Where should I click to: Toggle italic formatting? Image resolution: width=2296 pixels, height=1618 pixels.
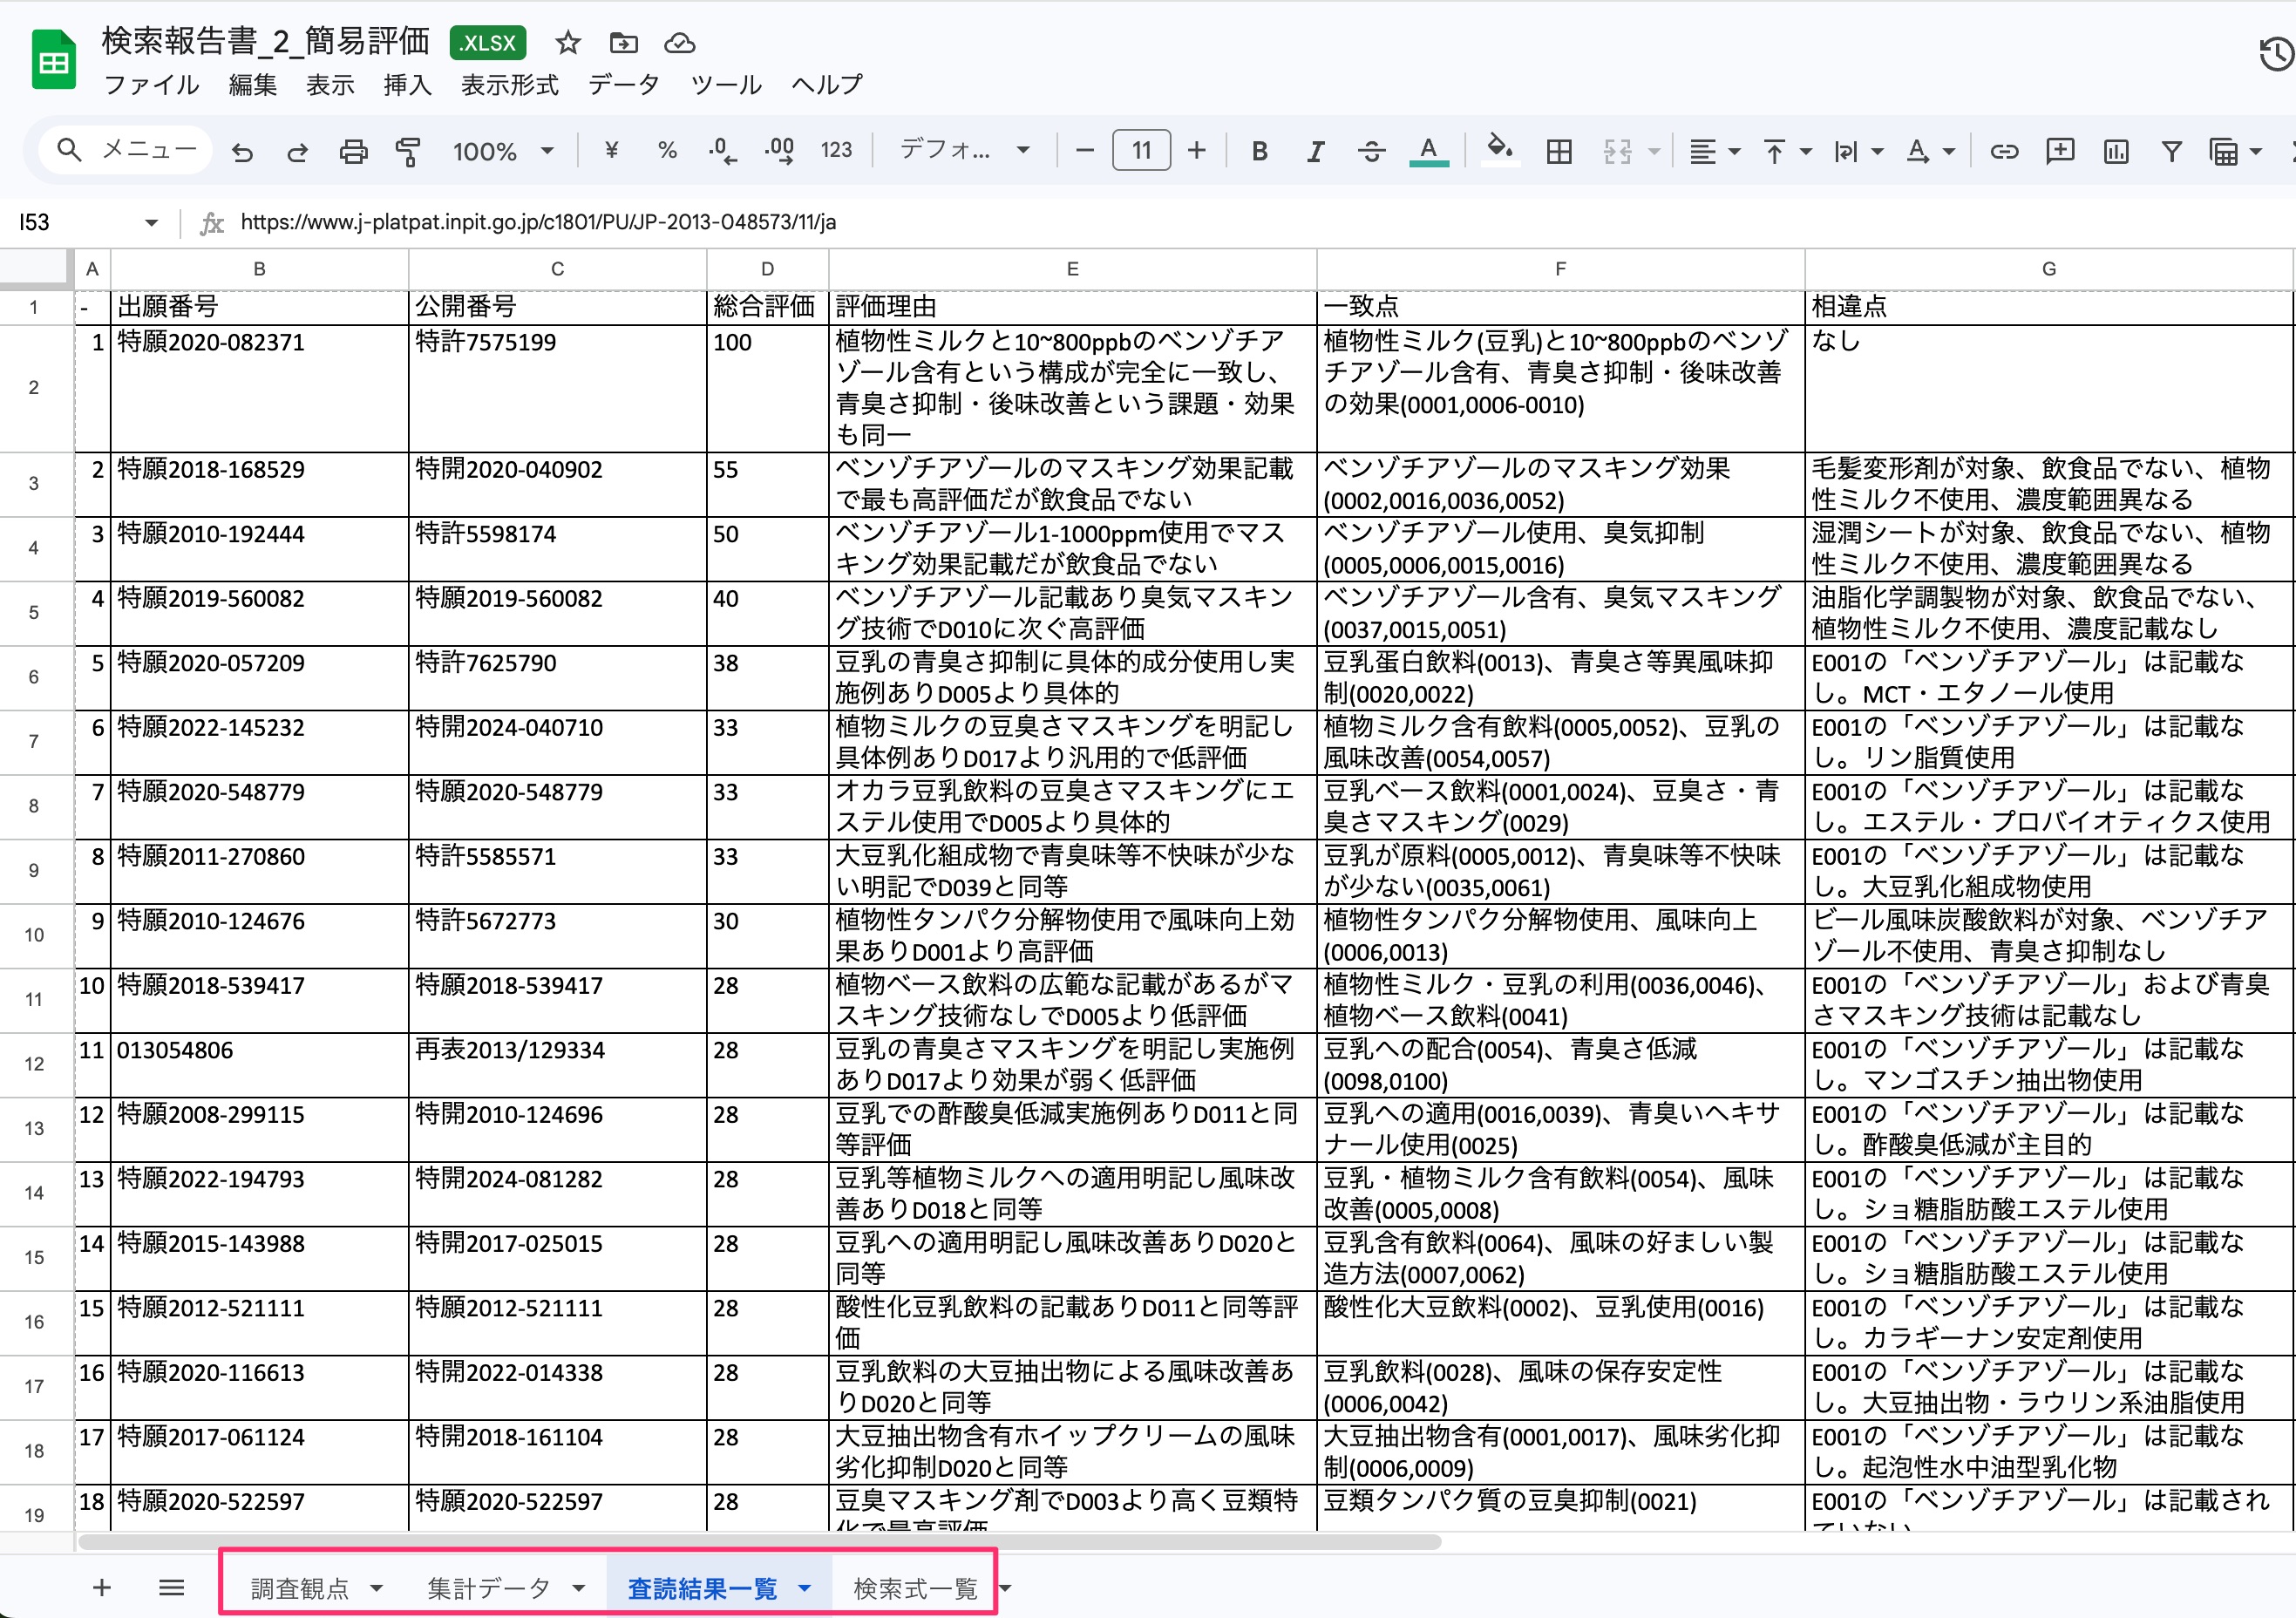(x=1315, y=151)
